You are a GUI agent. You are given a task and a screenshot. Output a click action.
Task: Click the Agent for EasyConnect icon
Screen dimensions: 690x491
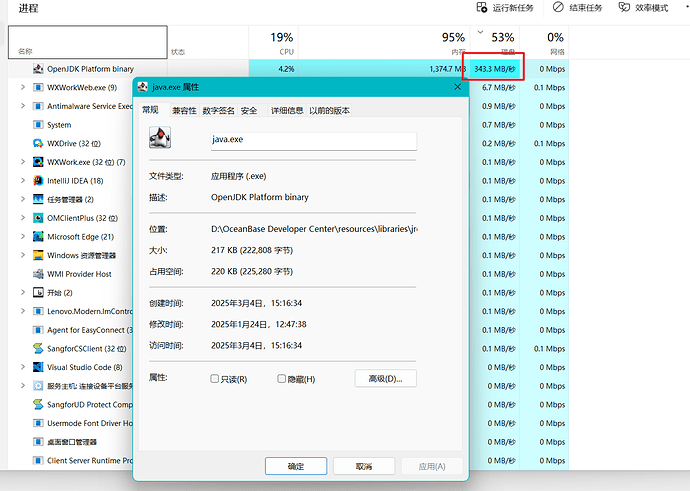[38, 330]
